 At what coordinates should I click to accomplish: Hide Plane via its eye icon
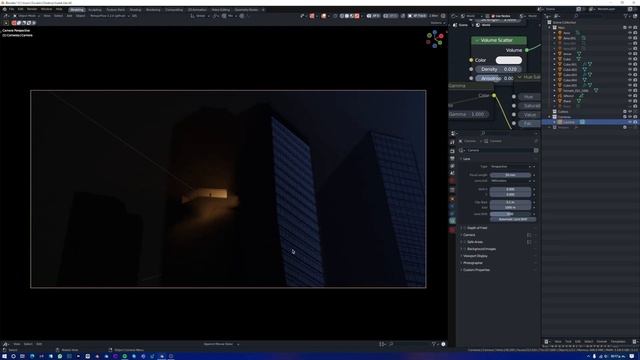630,101
